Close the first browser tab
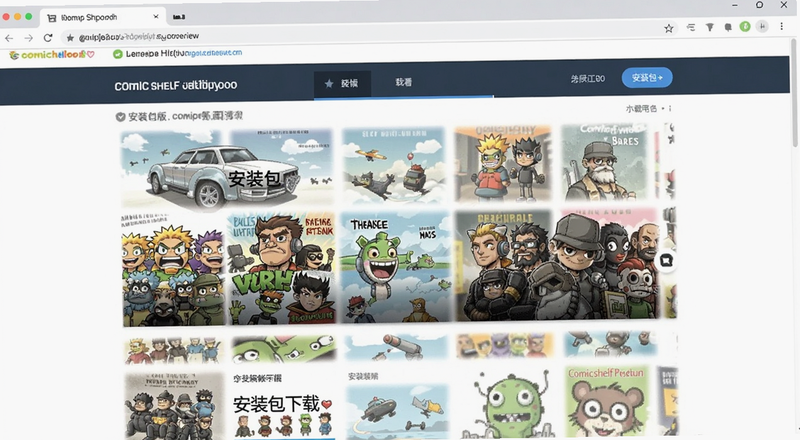800x440 pixels. coord(156,17)
